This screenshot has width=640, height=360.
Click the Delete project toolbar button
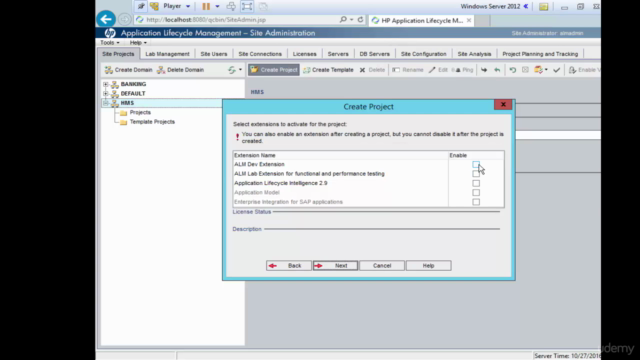pyautogui.click(x=372, y=70)
